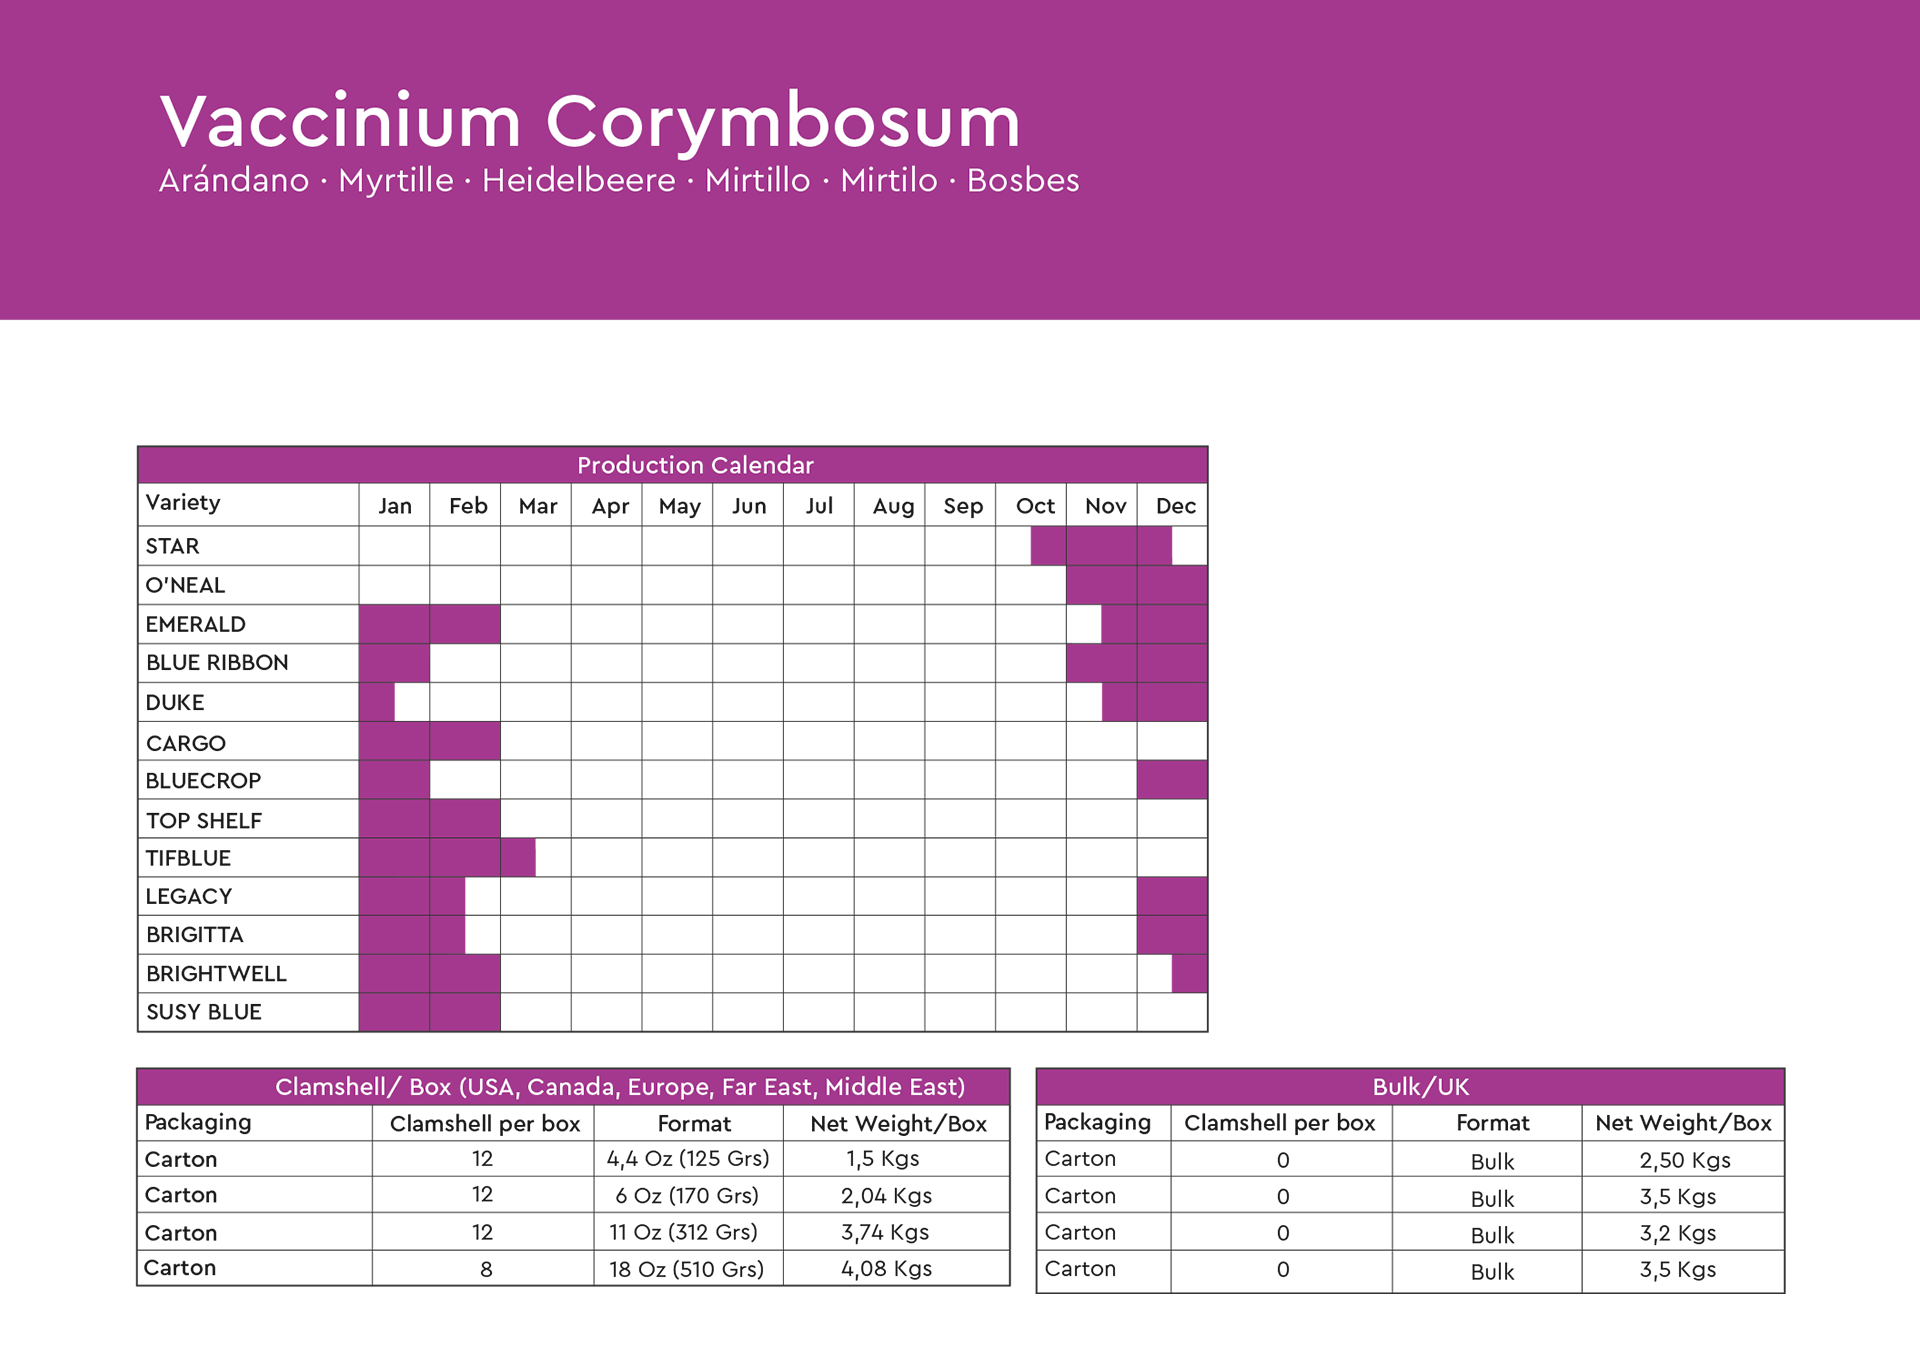Select the BLUE RIBBON variety label
Image resolution: width=1920 pixels, height=1356 pixels.
[217, 663]
